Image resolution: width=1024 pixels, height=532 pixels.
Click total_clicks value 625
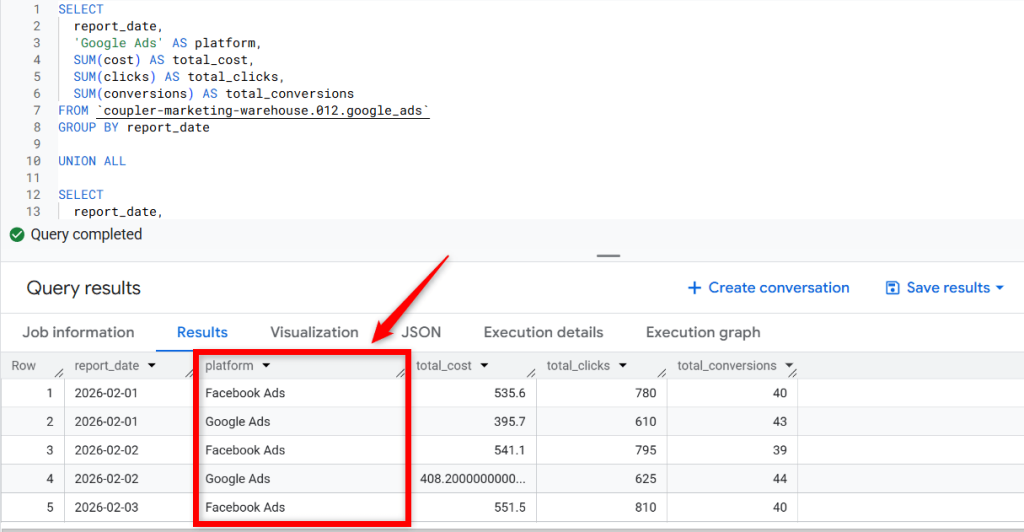point(646,479)
